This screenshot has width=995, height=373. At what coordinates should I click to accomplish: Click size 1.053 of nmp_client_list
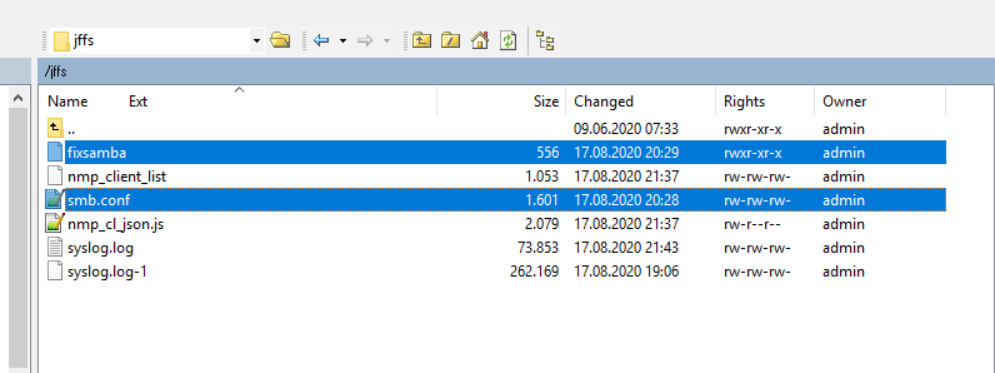(x=542, y=176)
